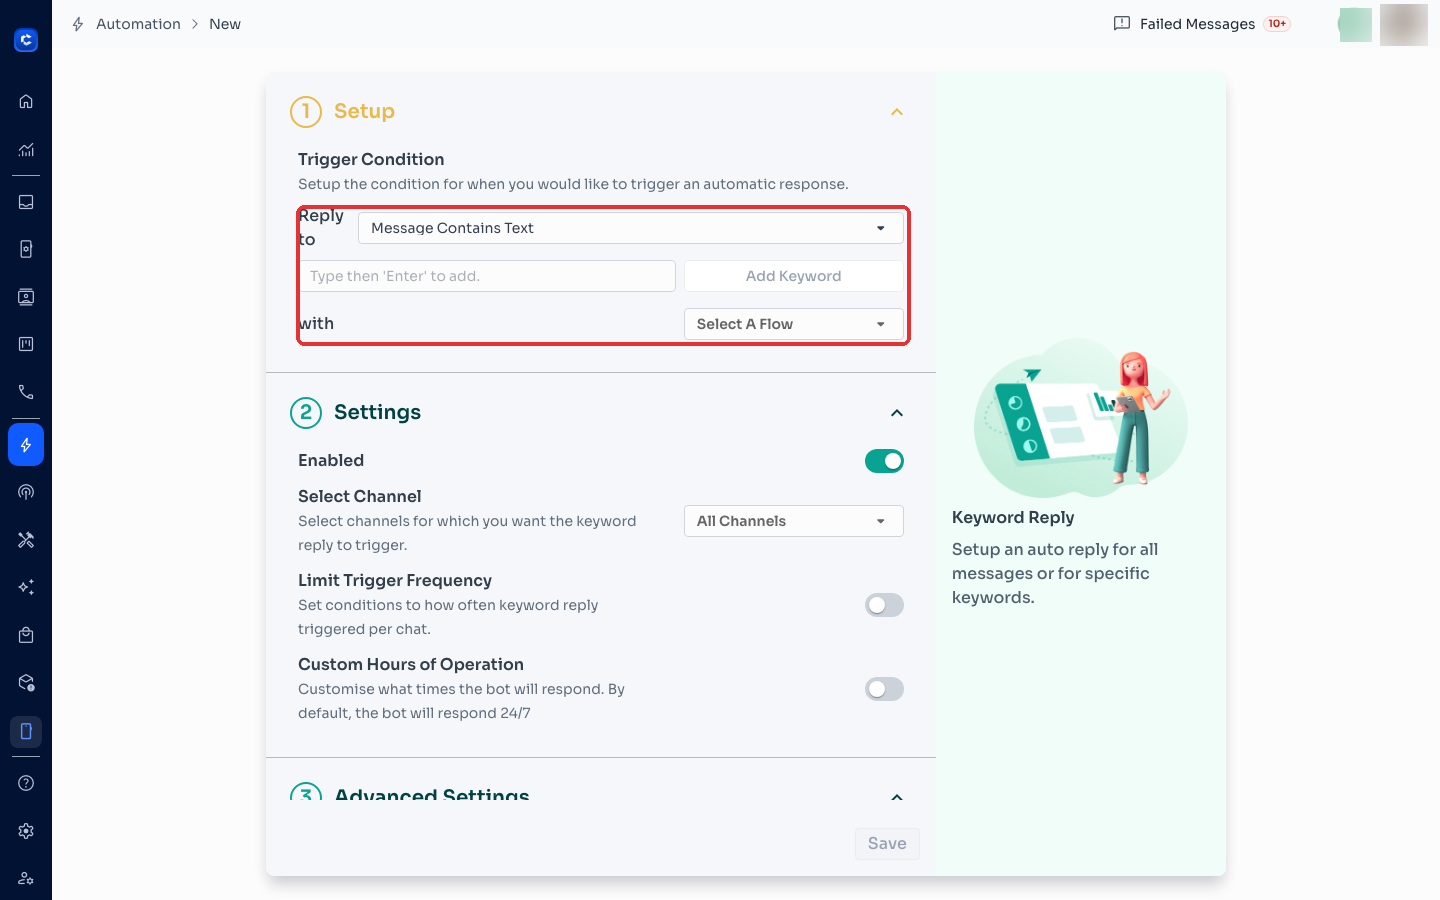
Task: Open the Select A Flow dropdown
Action: click(x=793, y=324)
